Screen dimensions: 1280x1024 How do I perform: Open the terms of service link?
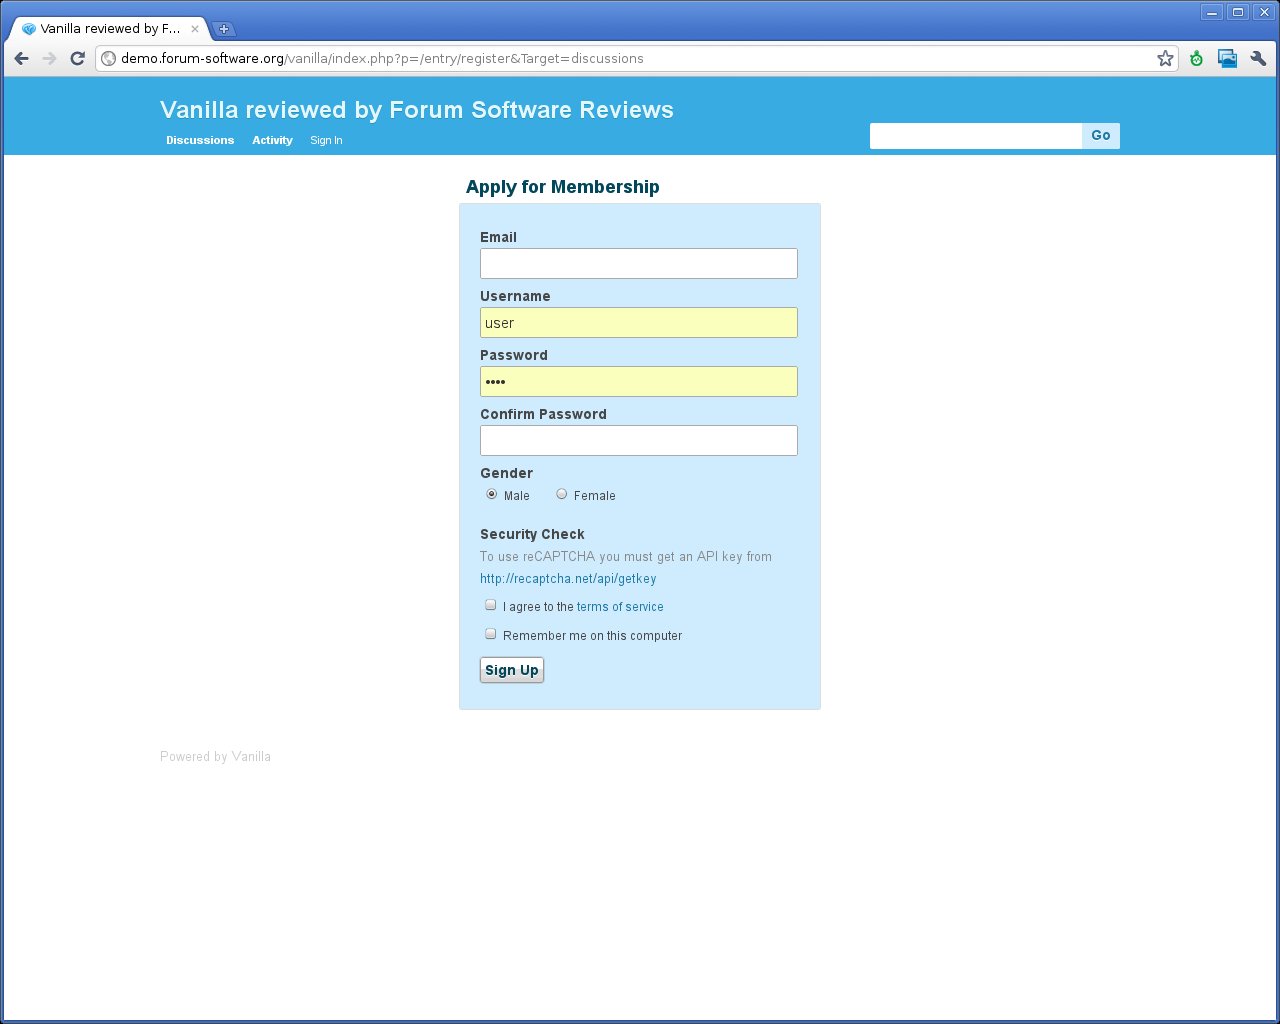pos(620,607)
